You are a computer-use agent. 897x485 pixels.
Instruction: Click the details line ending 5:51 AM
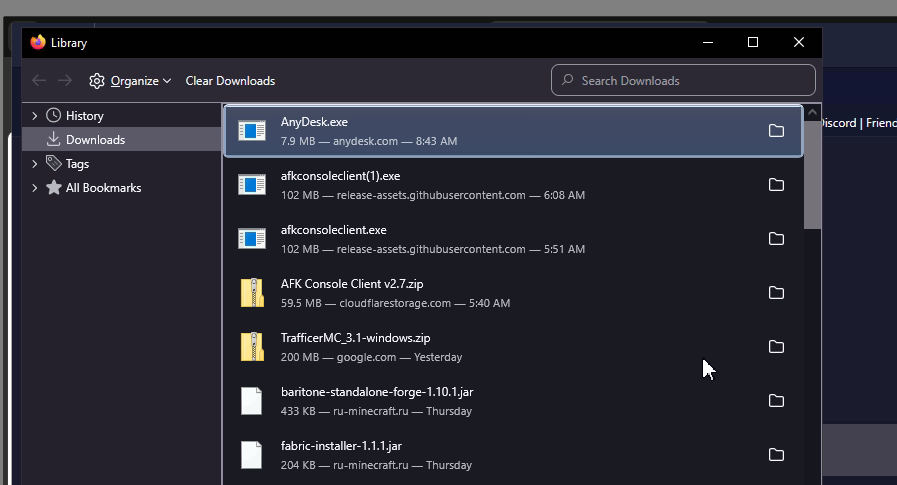pos(432,249)
